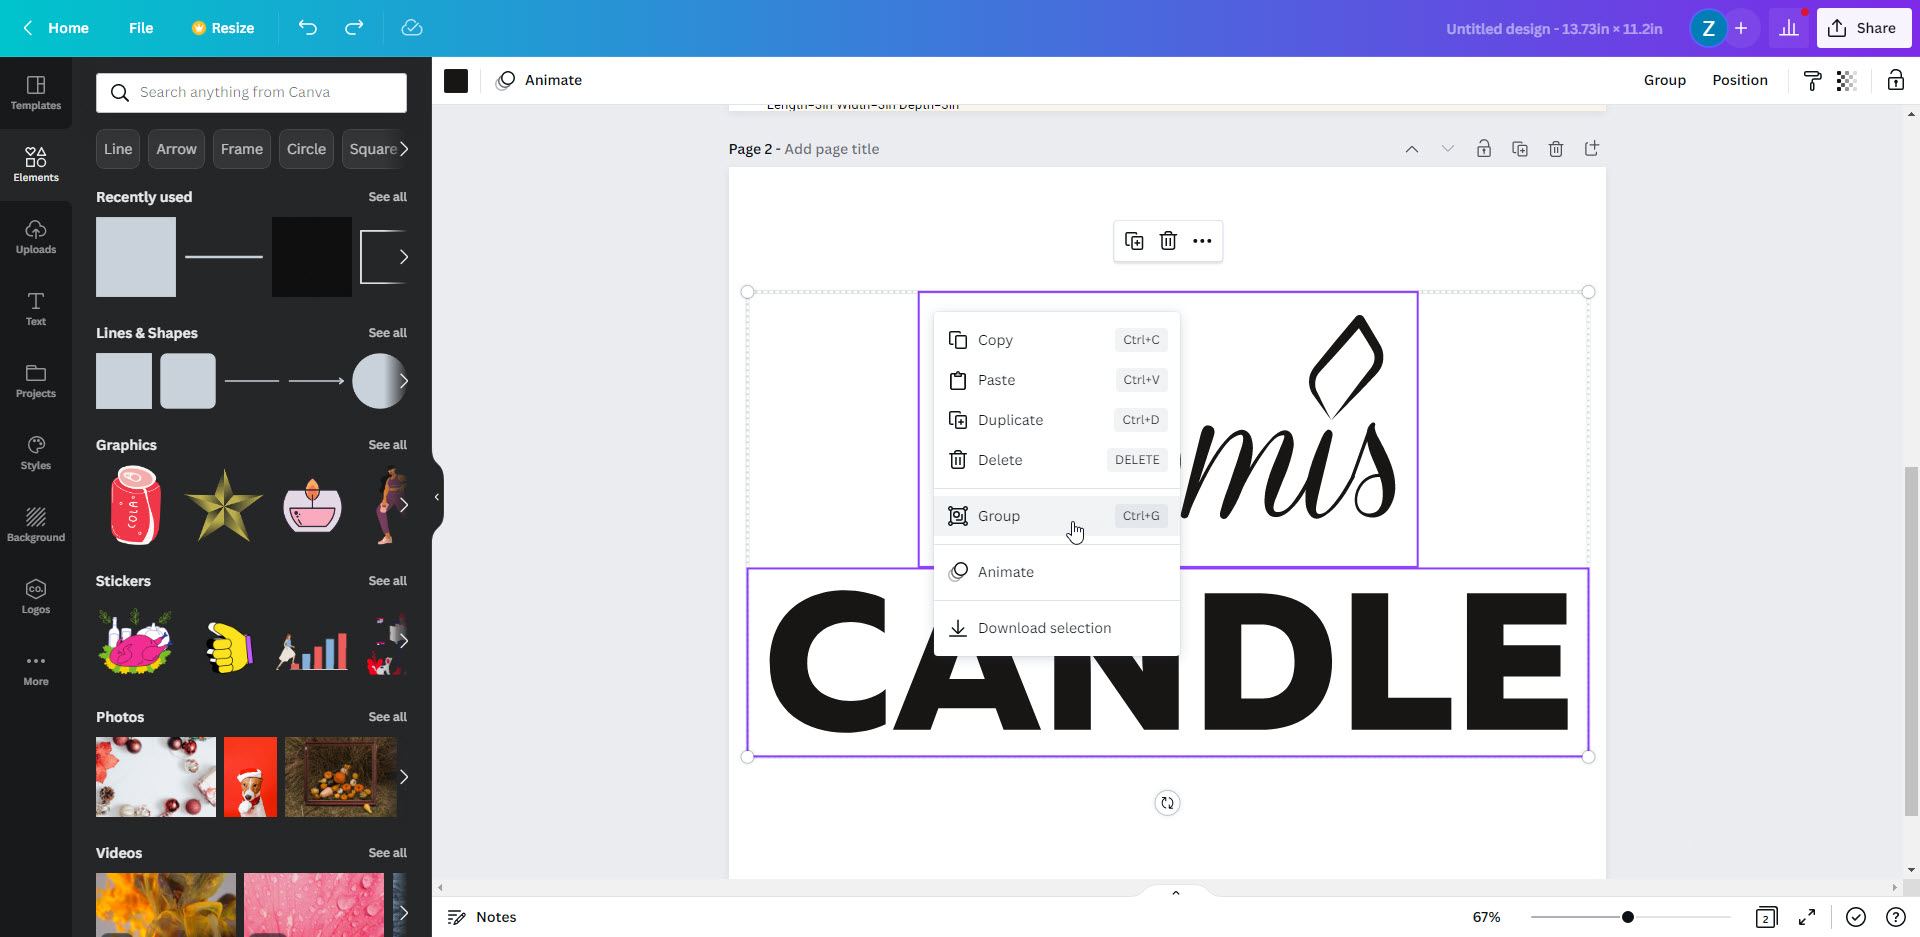Lock Page 2 using the padlock icon
Viewport: 1920px width, 937px height.
1484,148
